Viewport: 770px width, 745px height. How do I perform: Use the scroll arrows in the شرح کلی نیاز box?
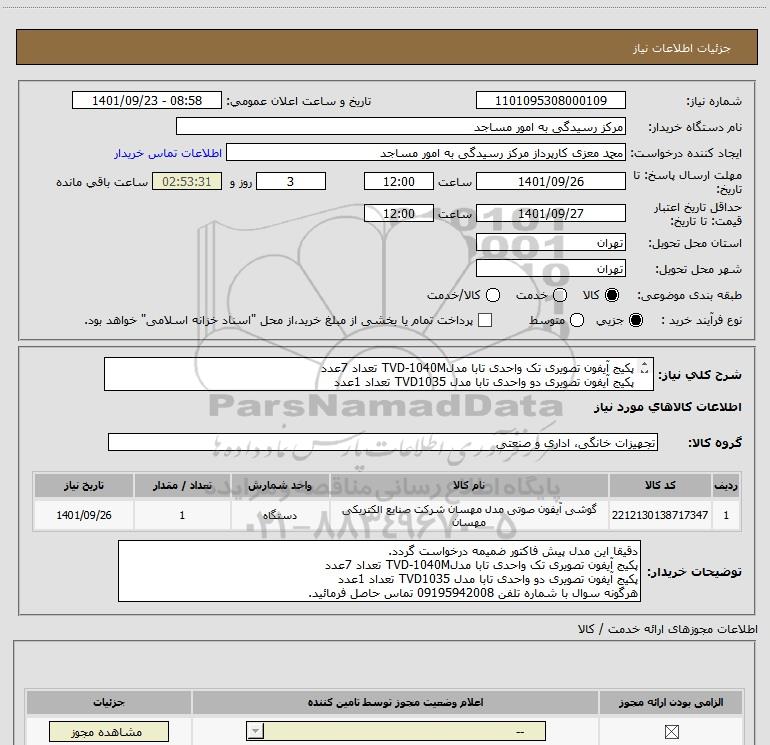pos(645,367)
